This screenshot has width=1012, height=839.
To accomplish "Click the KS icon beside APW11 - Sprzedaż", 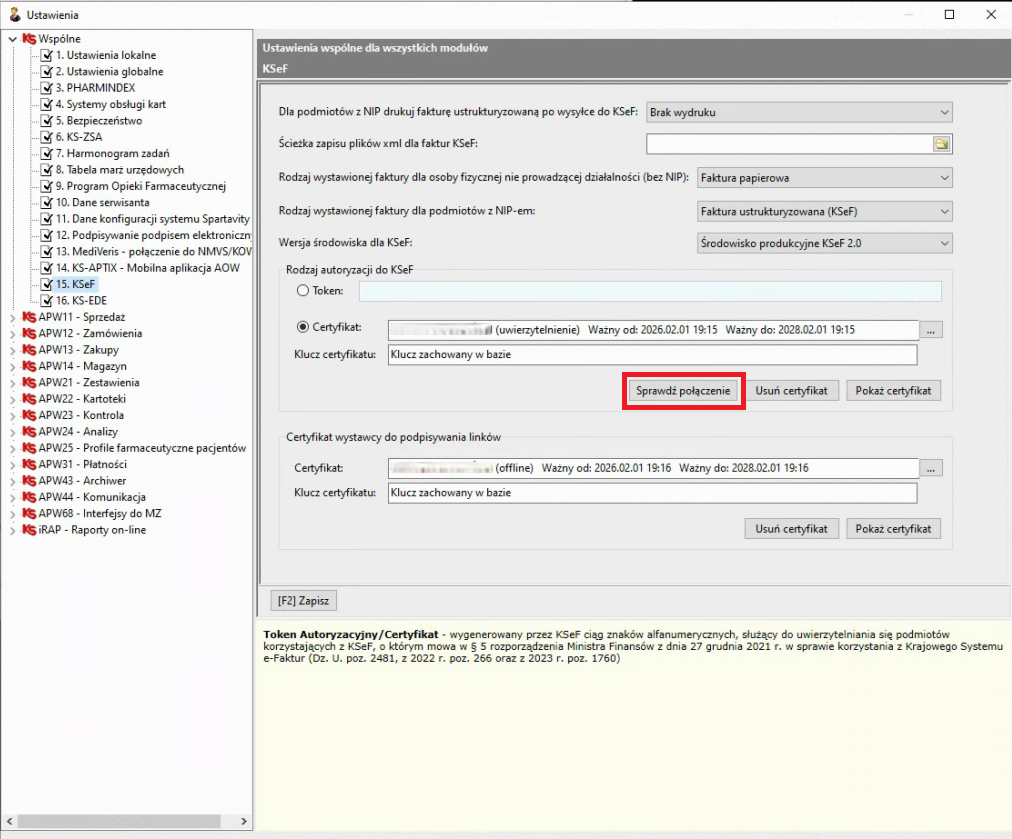I will (x=29, y=317).
